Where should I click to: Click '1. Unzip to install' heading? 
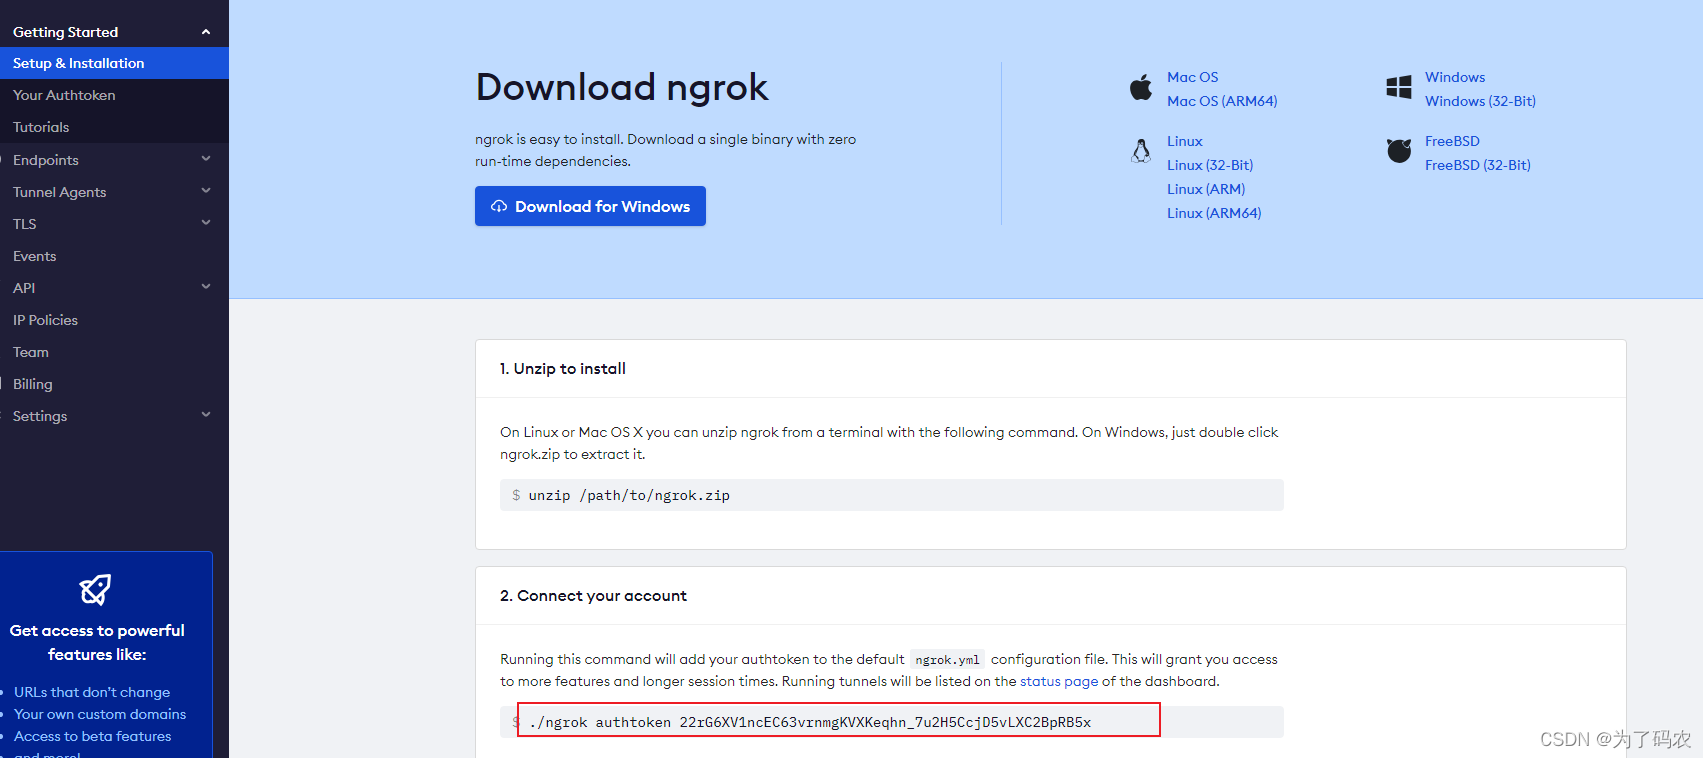(x=563, y=369)
